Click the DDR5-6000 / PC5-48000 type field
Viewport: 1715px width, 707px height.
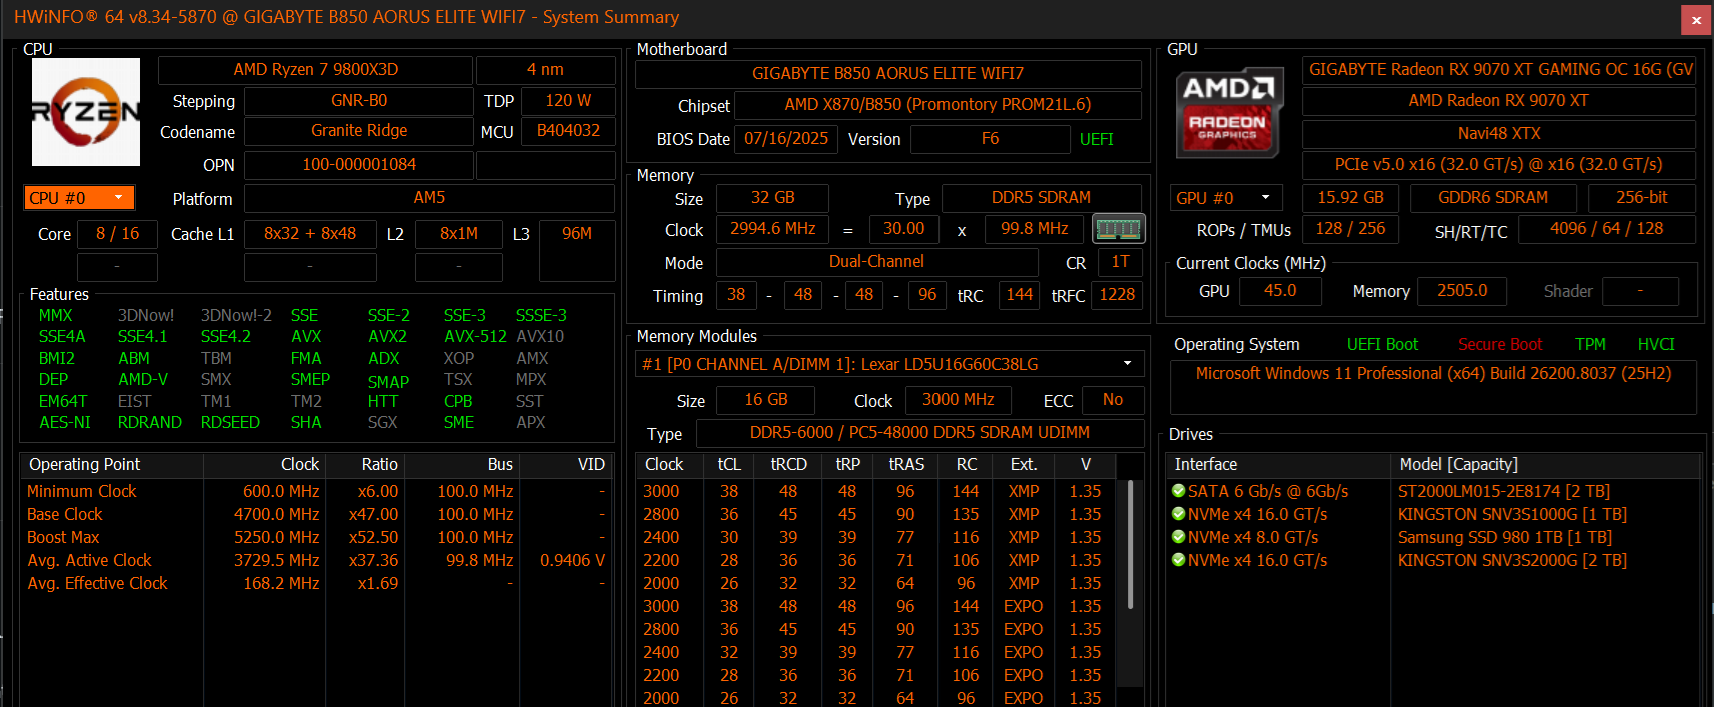[920, 433]
